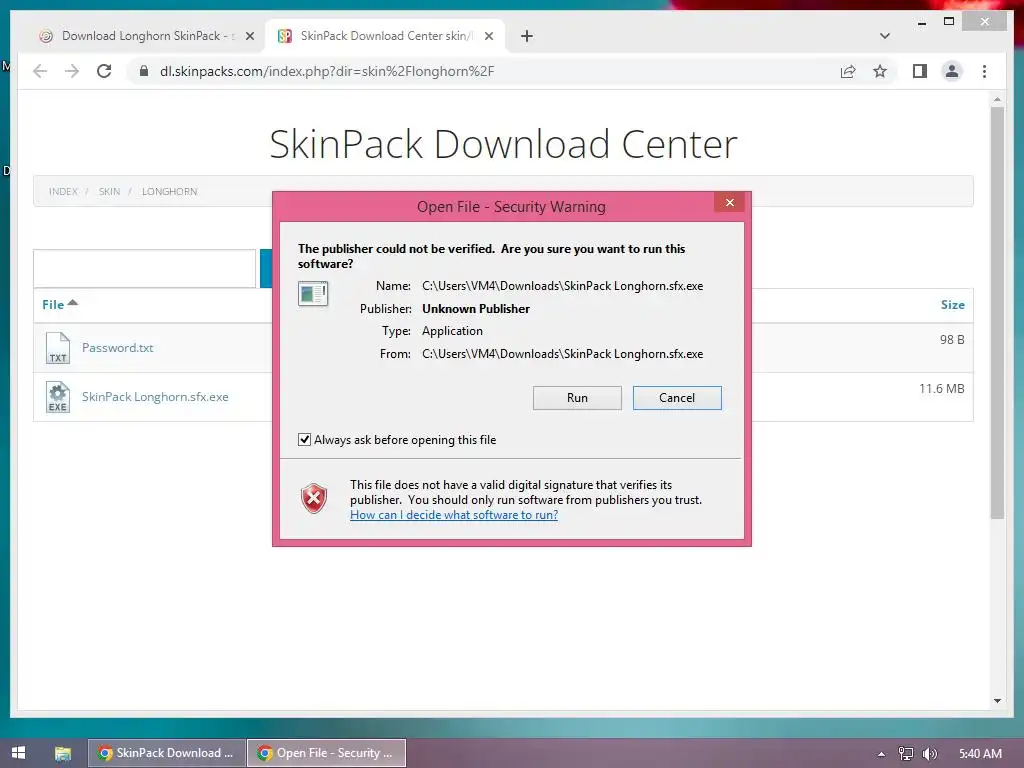
Task: Uncheck Always ask before opening this file
Action: coord(304,440)
